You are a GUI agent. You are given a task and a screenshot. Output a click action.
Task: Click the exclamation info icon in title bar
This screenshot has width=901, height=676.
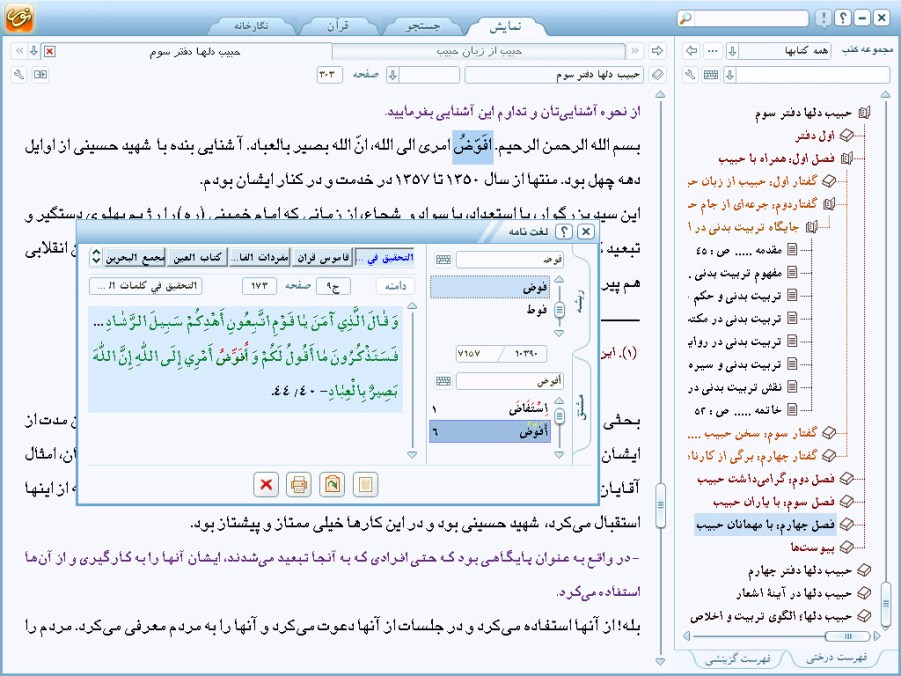[x=823, y=18]
